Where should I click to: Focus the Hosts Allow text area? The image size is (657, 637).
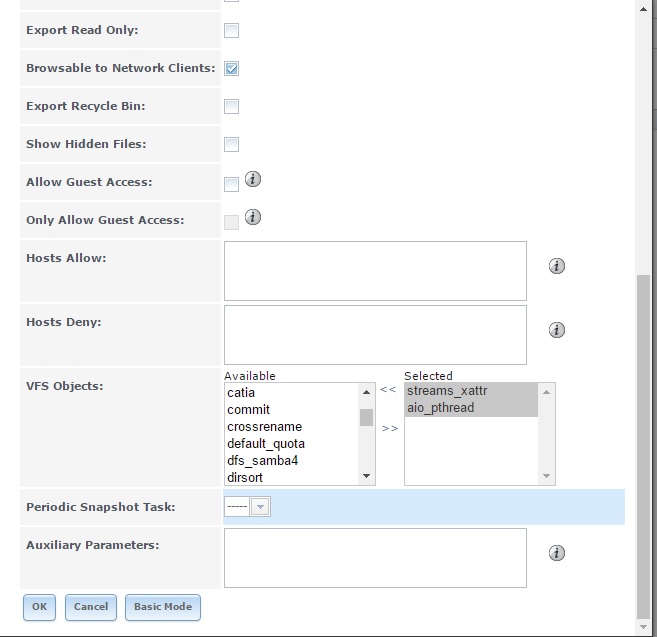click(375, 271)
